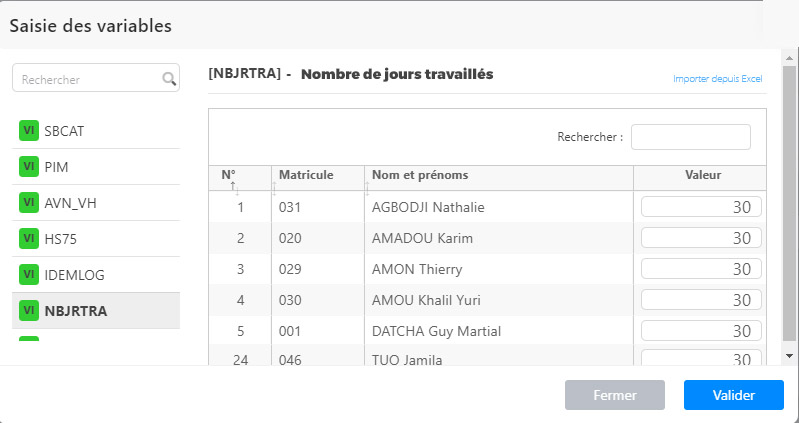Image resolution: width=799 pixels, height=423 pixels.
Task: Sort the table by Matricule column arrow
Action: click(274, 189)
